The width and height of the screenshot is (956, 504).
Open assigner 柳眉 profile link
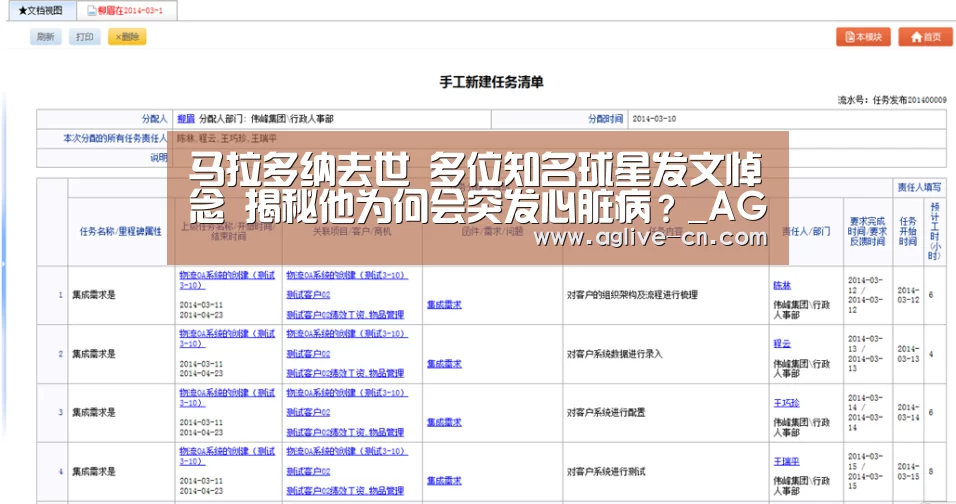pos(185,119)
